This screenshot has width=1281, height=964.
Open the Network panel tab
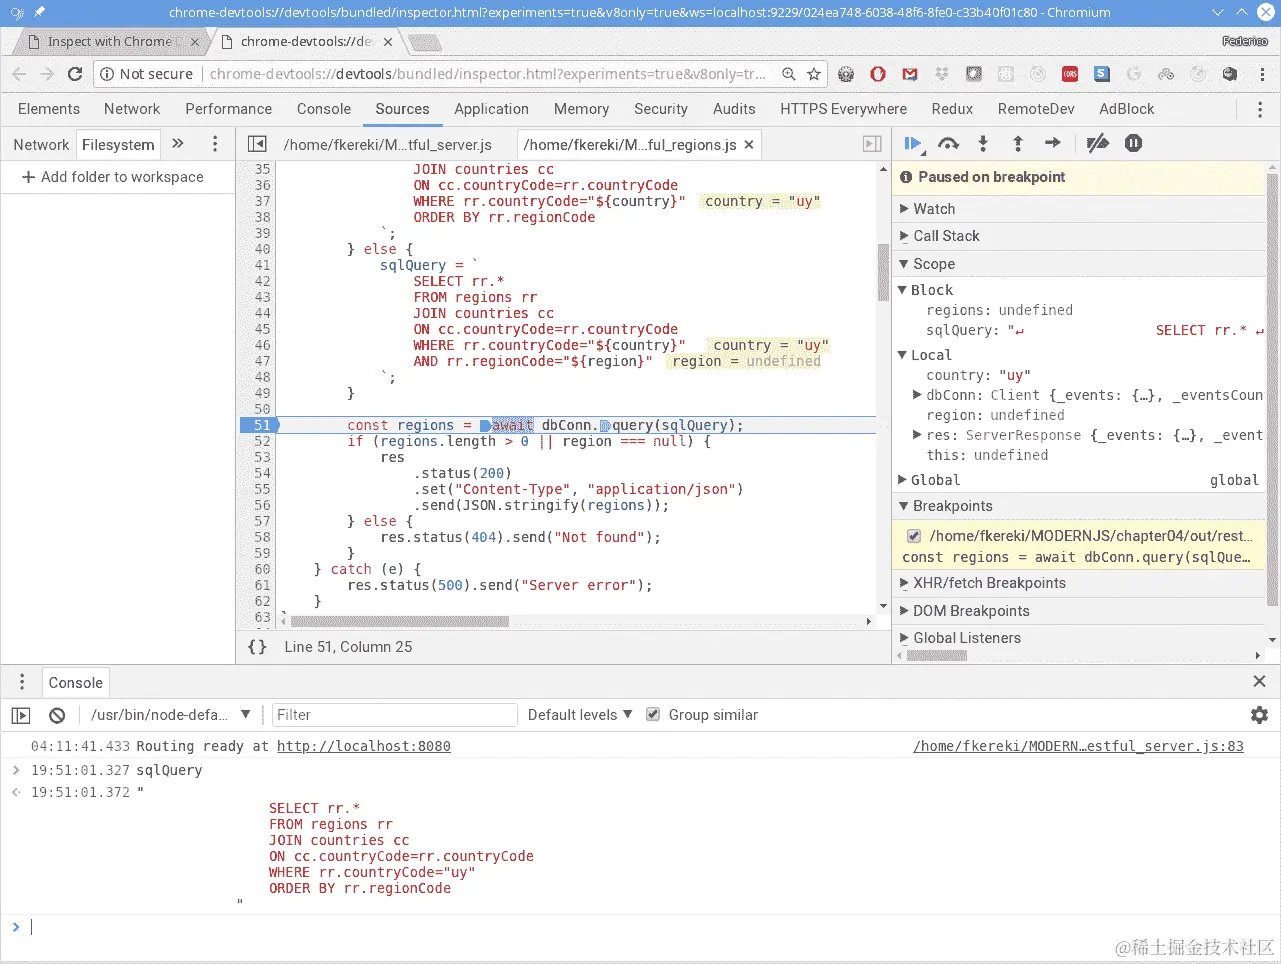[x=132, y=109]
